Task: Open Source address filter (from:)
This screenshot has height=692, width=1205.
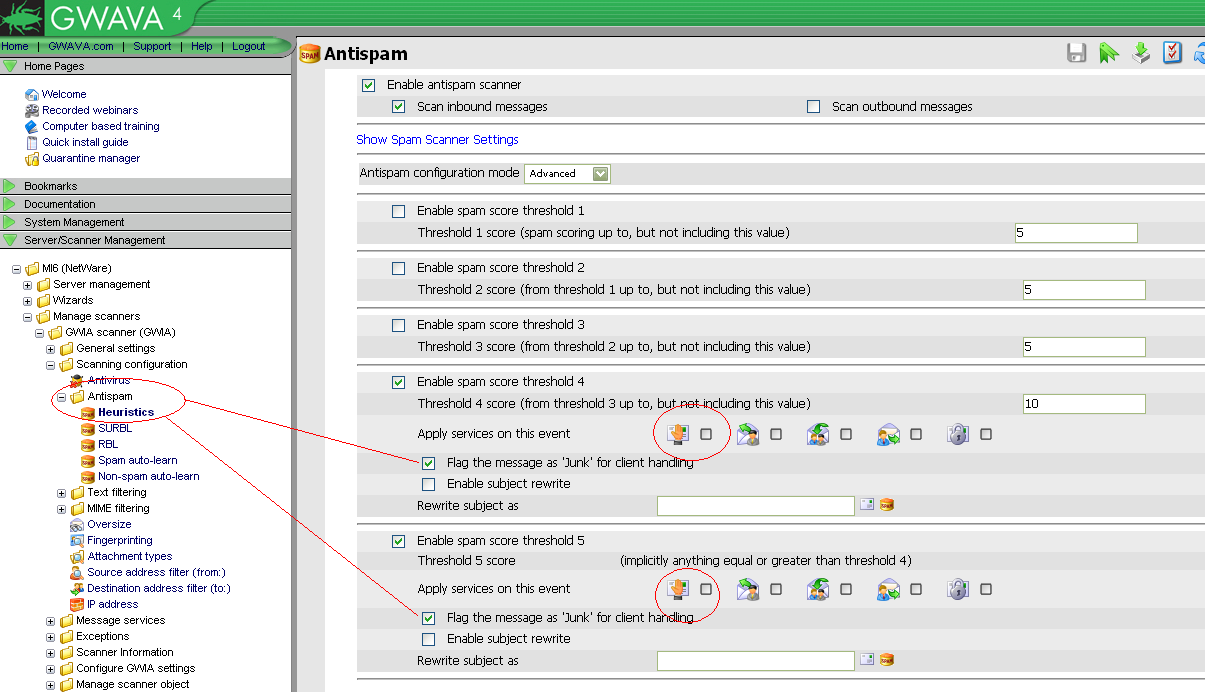Action: click(156, 572)
